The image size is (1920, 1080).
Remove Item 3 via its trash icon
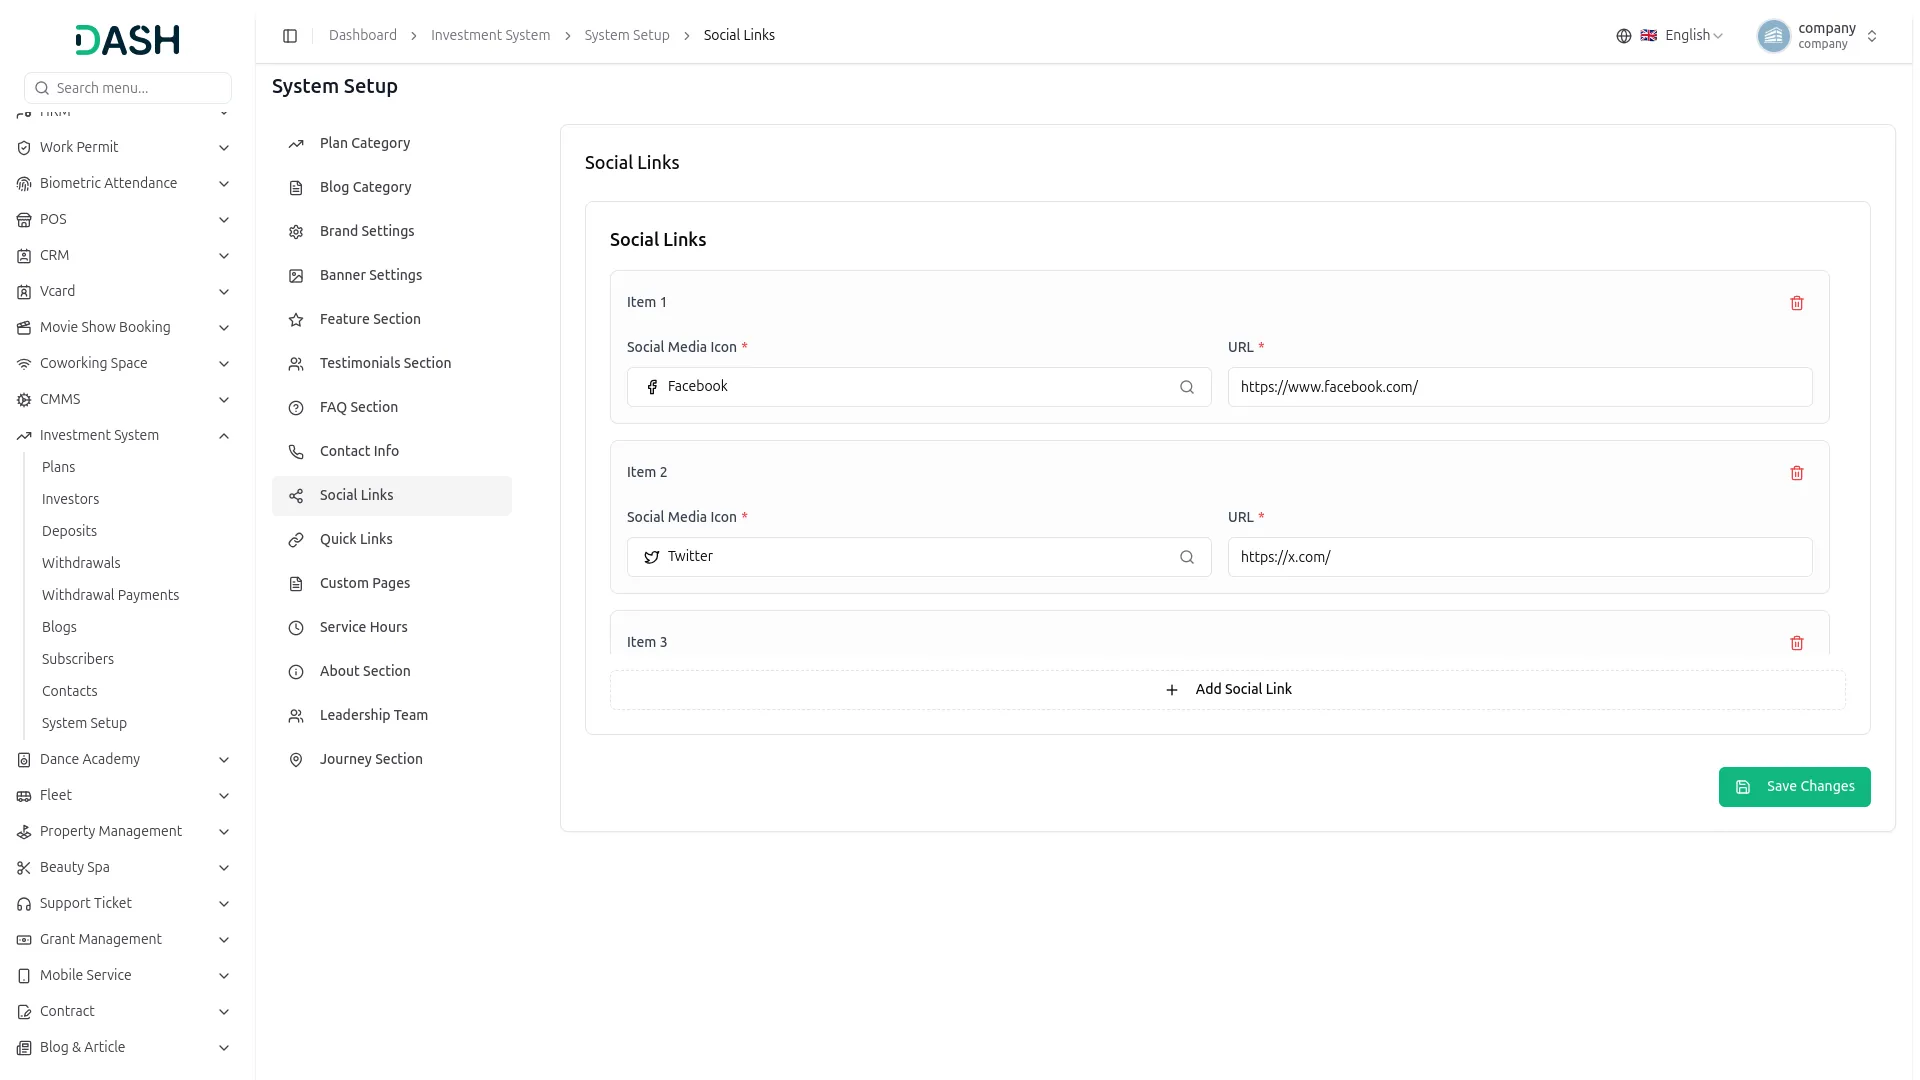point(1797,643)
